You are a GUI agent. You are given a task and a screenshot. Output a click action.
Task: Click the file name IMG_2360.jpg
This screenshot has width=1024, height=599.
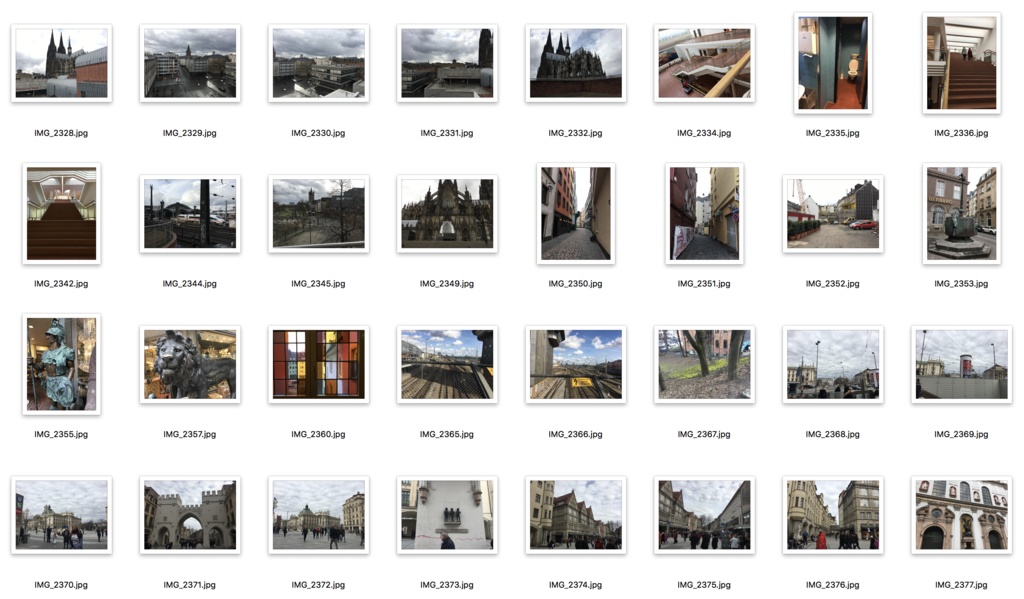pos(319,434)
